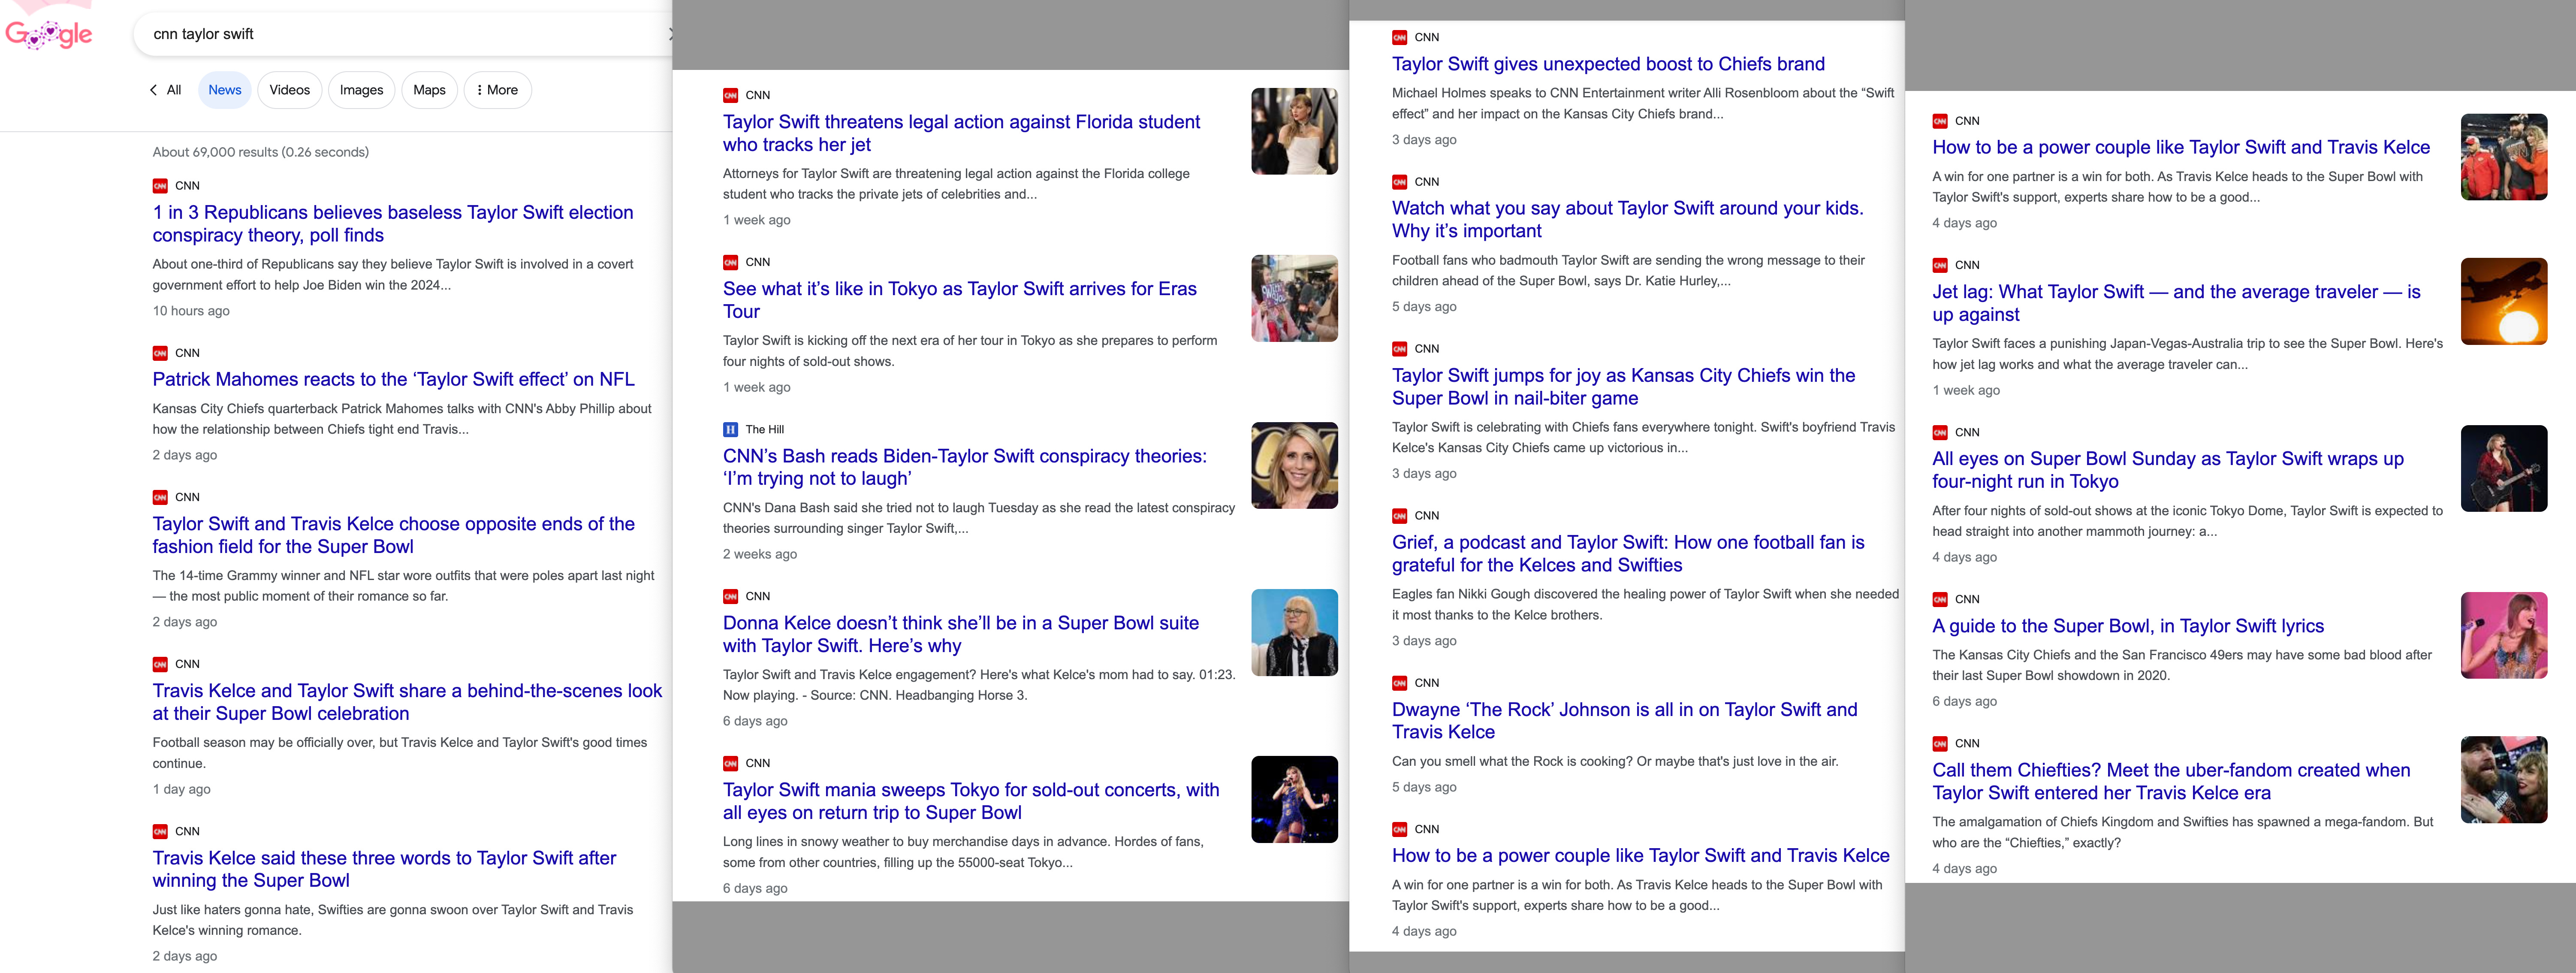The height and width of the screenshot is (973, 2576).
Task: Click CNN icon above Chiefties article
Action: point(1940,743)
